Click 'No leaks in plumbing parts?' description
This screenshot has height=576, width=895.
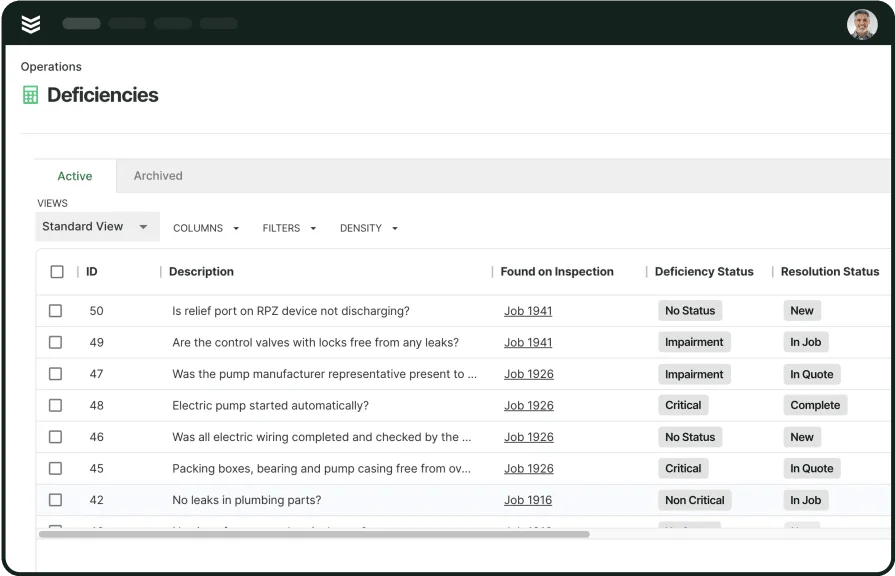click(x=247, y=500)
